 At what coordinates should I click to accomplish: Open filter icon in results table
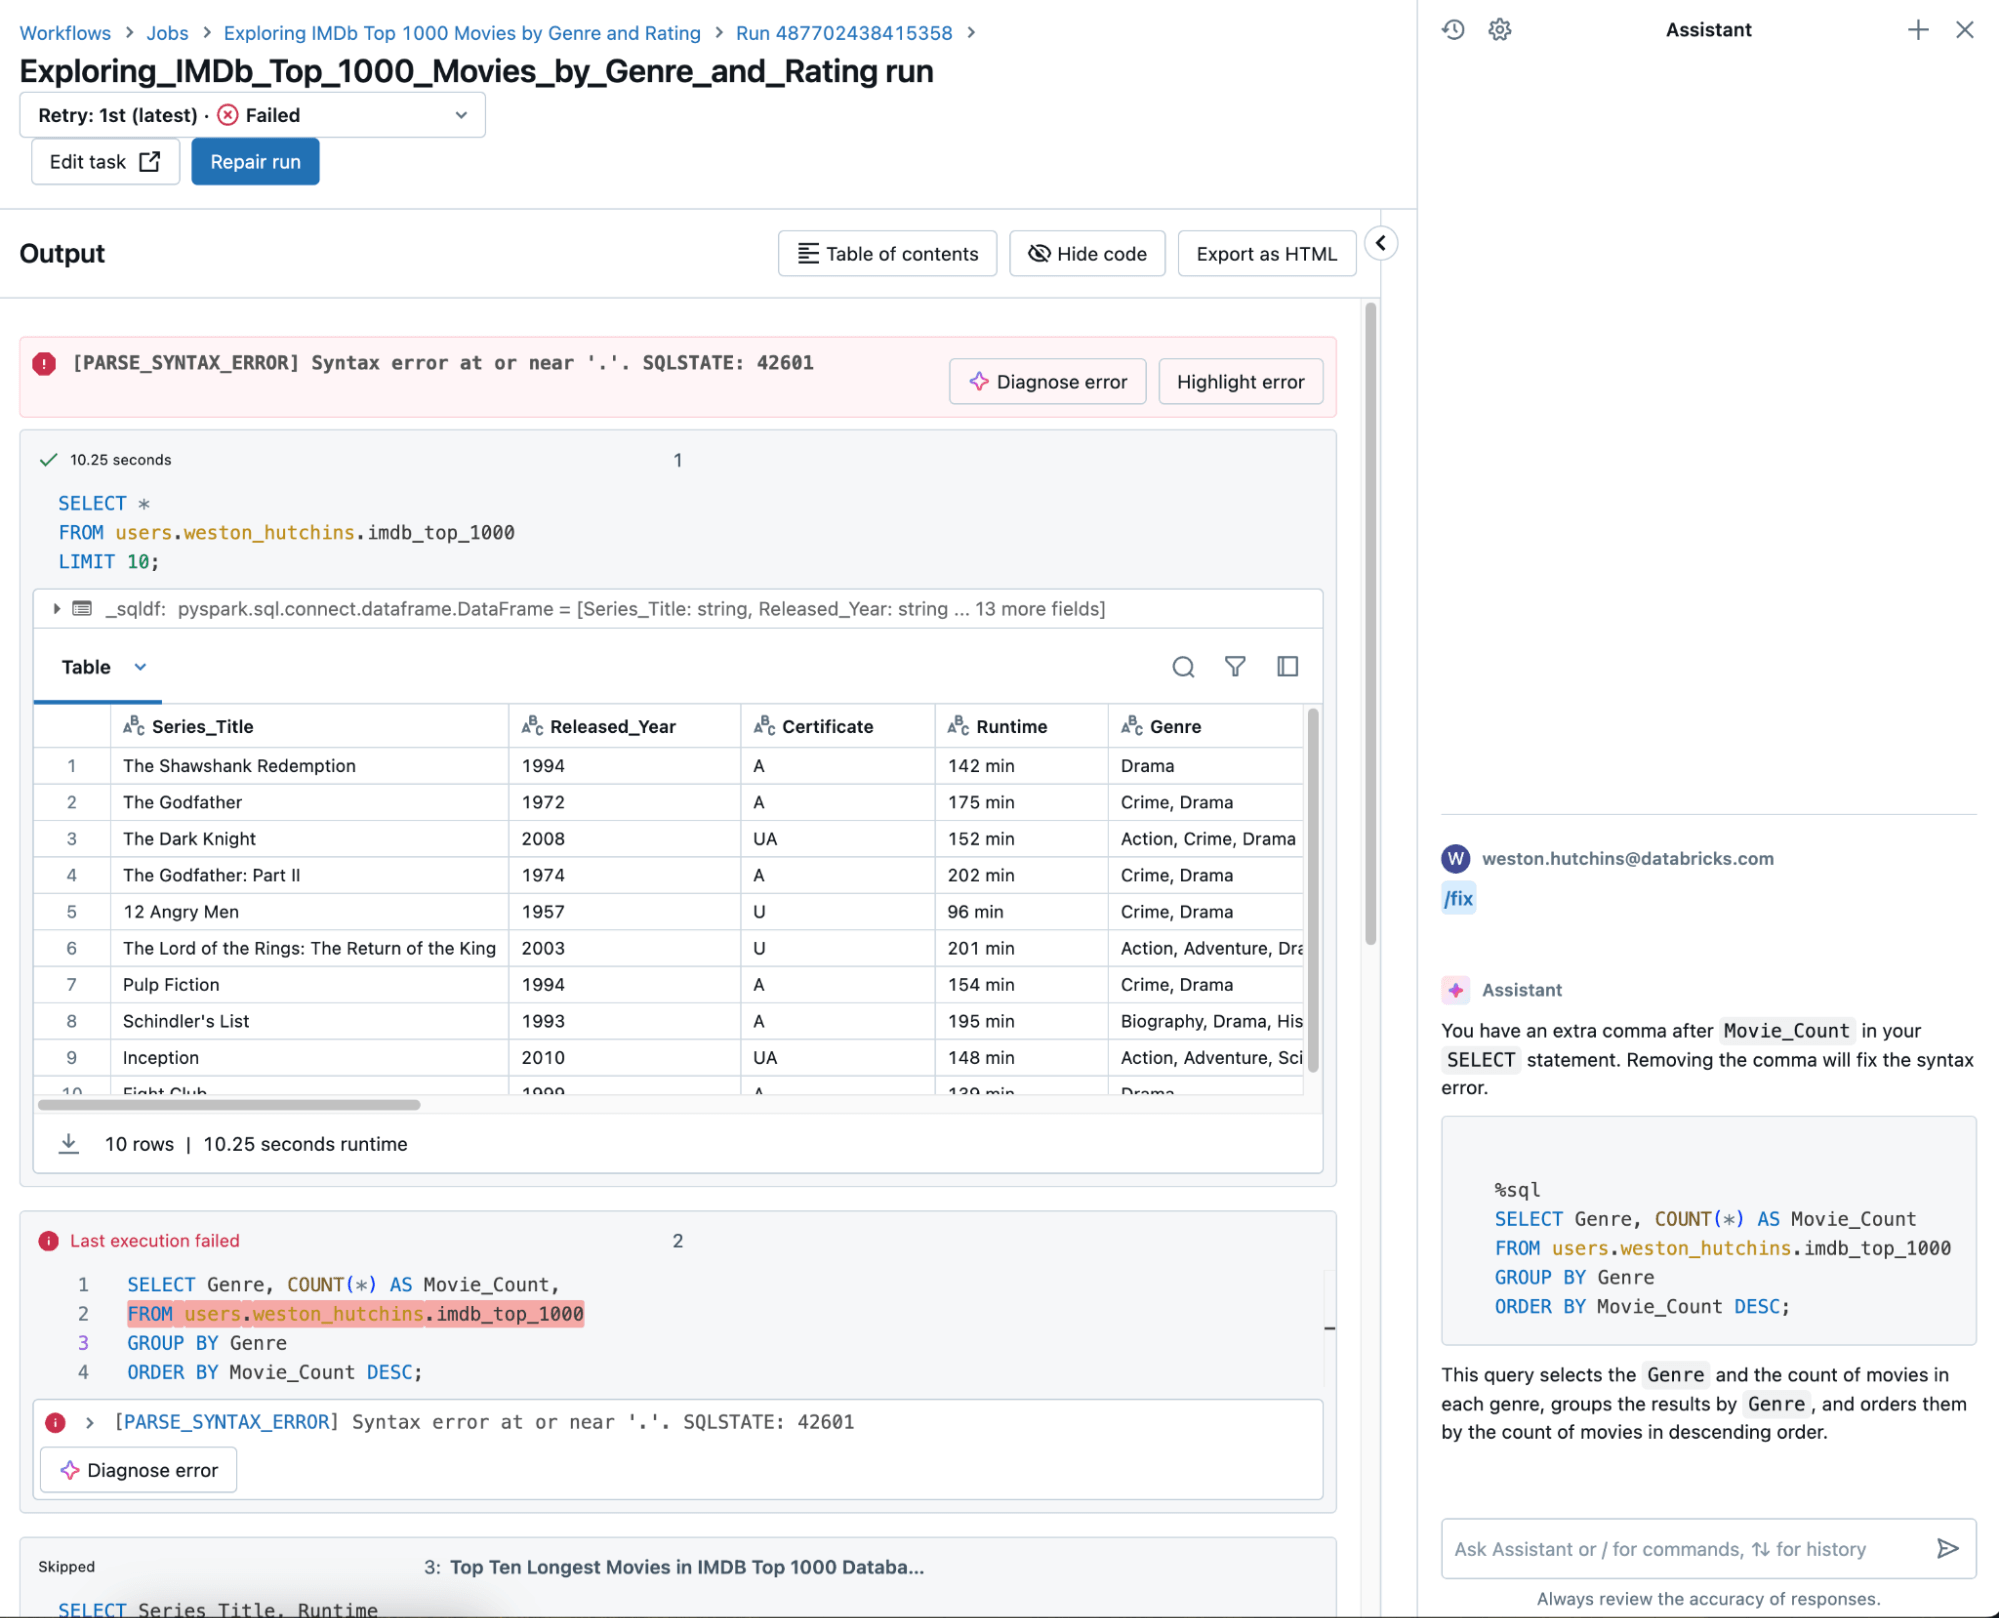1235,667
